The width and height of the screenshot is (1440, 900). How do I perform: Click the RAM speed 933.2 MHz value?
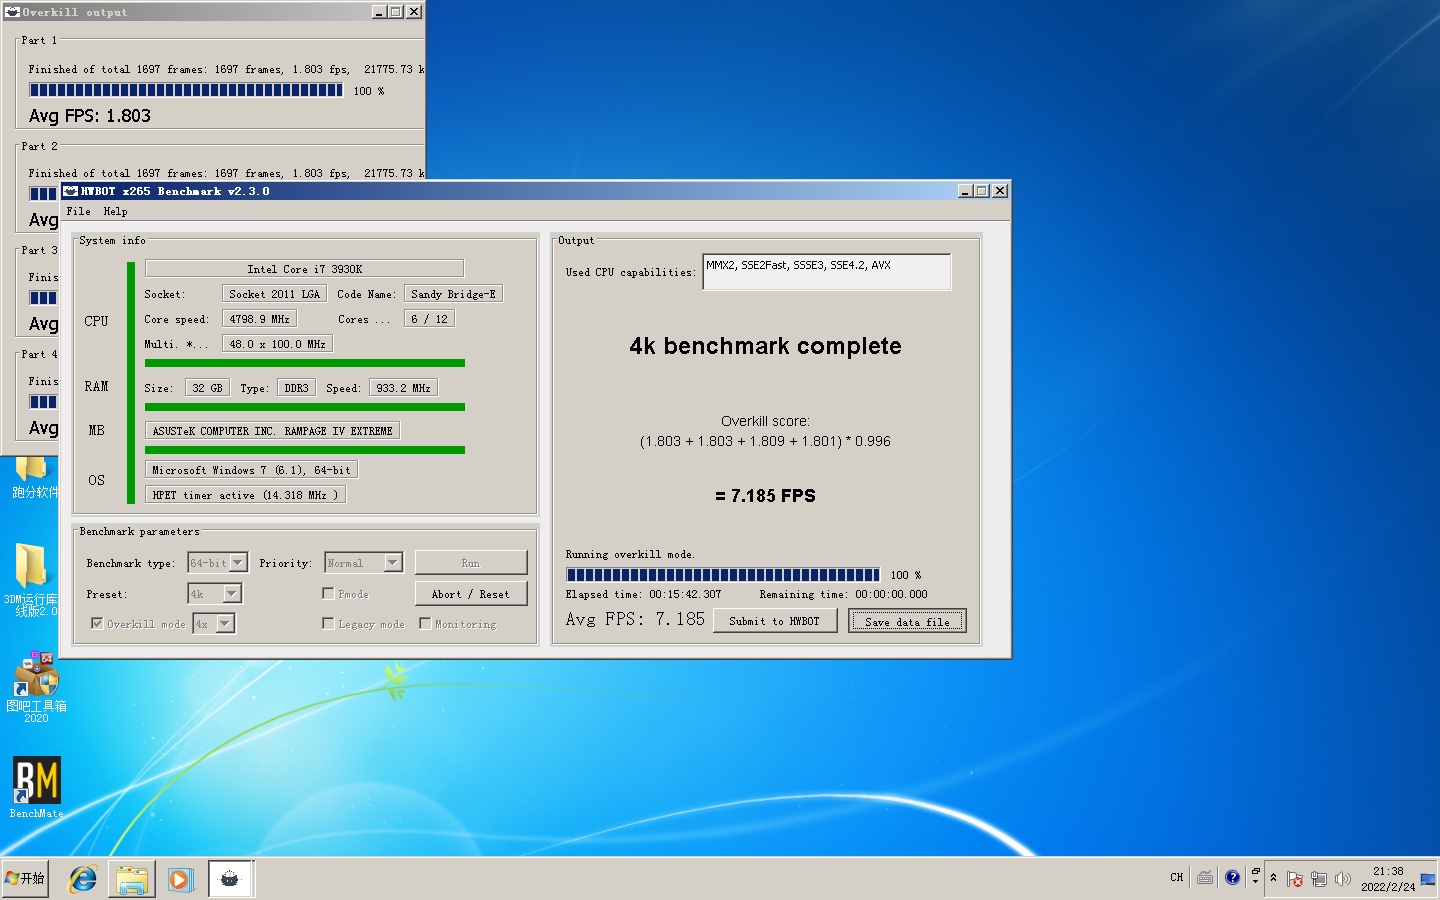(x=403, y=388)
